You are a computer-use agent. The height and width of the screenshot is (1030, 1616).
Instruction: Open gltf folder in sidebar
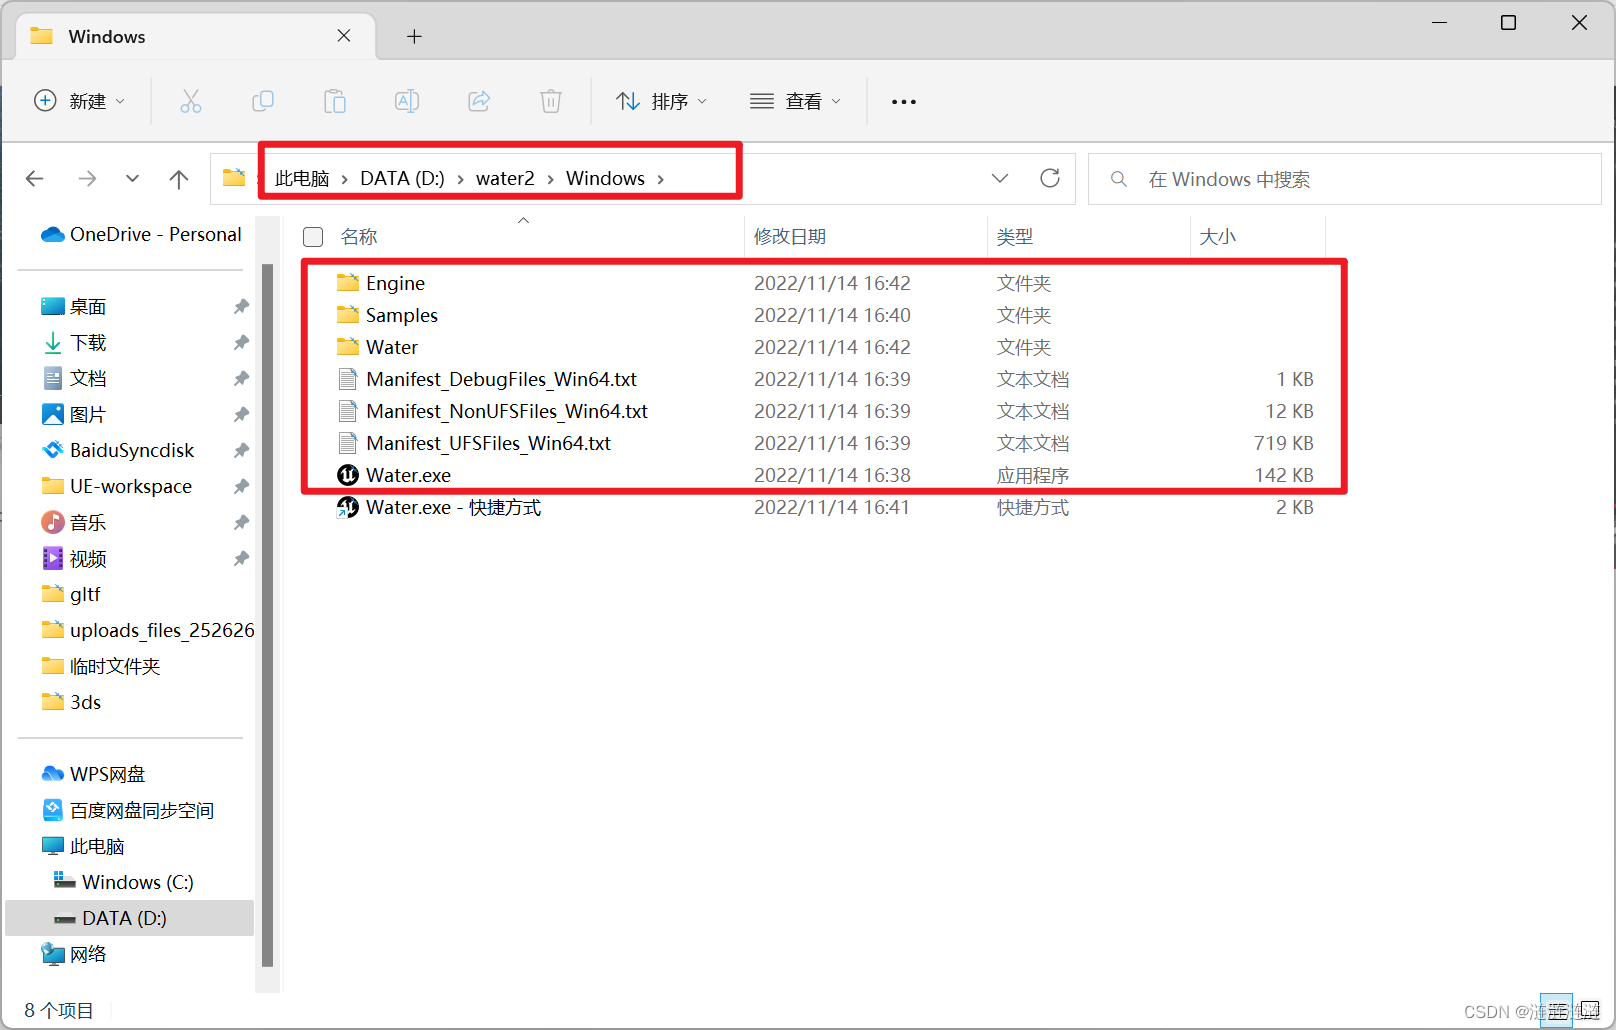coord(71,594)
